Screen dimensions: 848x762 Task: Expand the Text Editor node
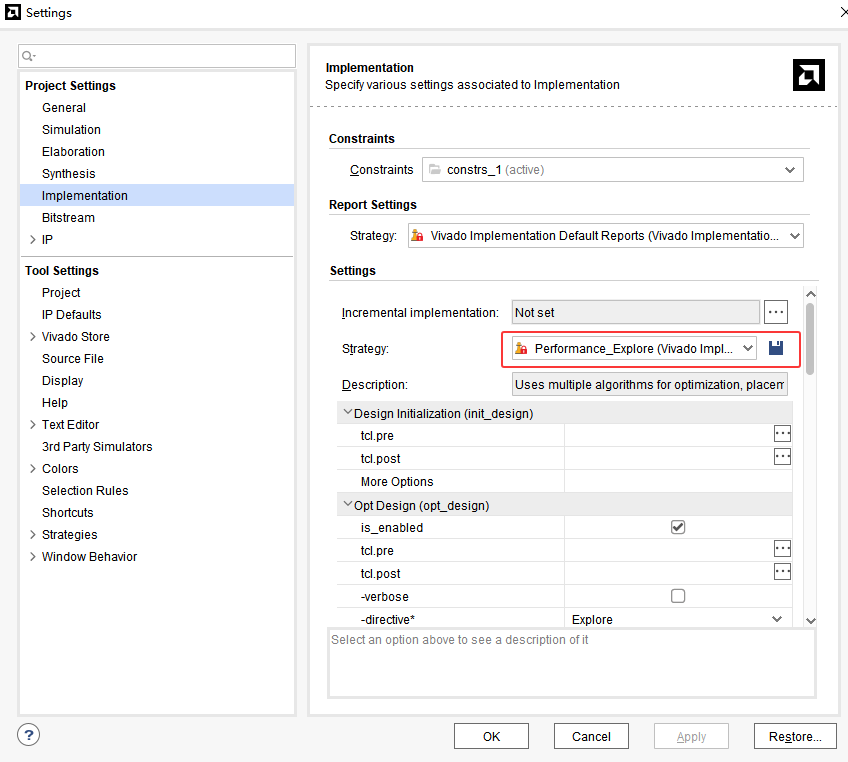click(33, 425)
